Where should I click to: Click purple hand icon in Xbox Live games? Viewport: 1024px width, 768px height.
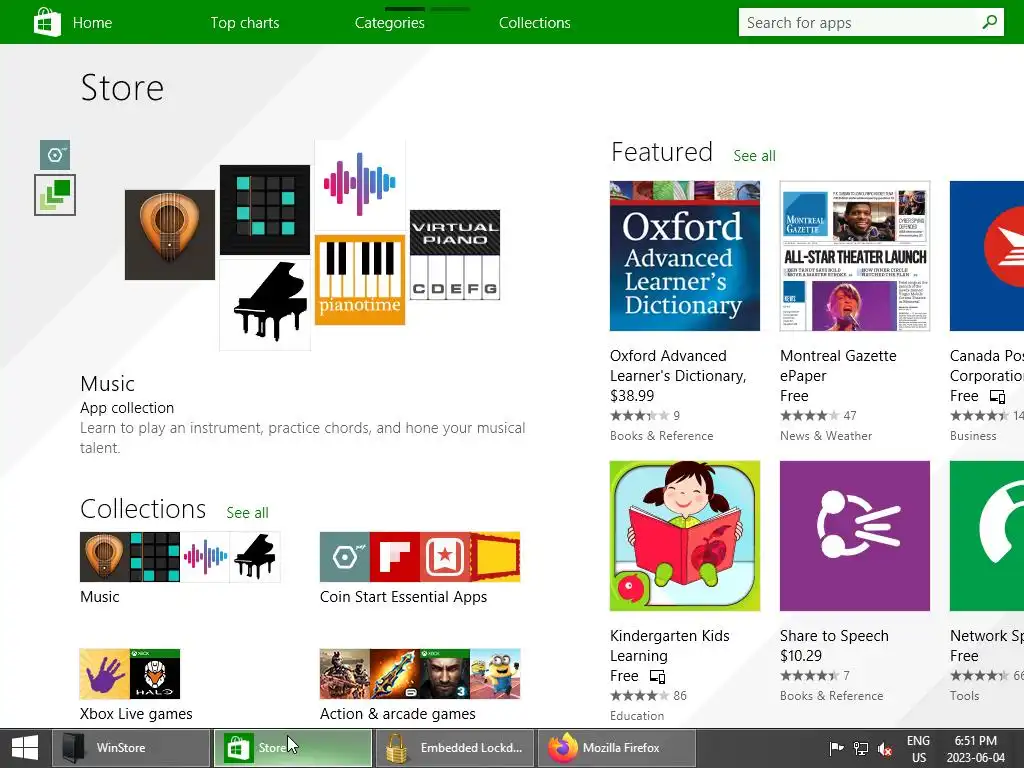[x=104, y=674]
